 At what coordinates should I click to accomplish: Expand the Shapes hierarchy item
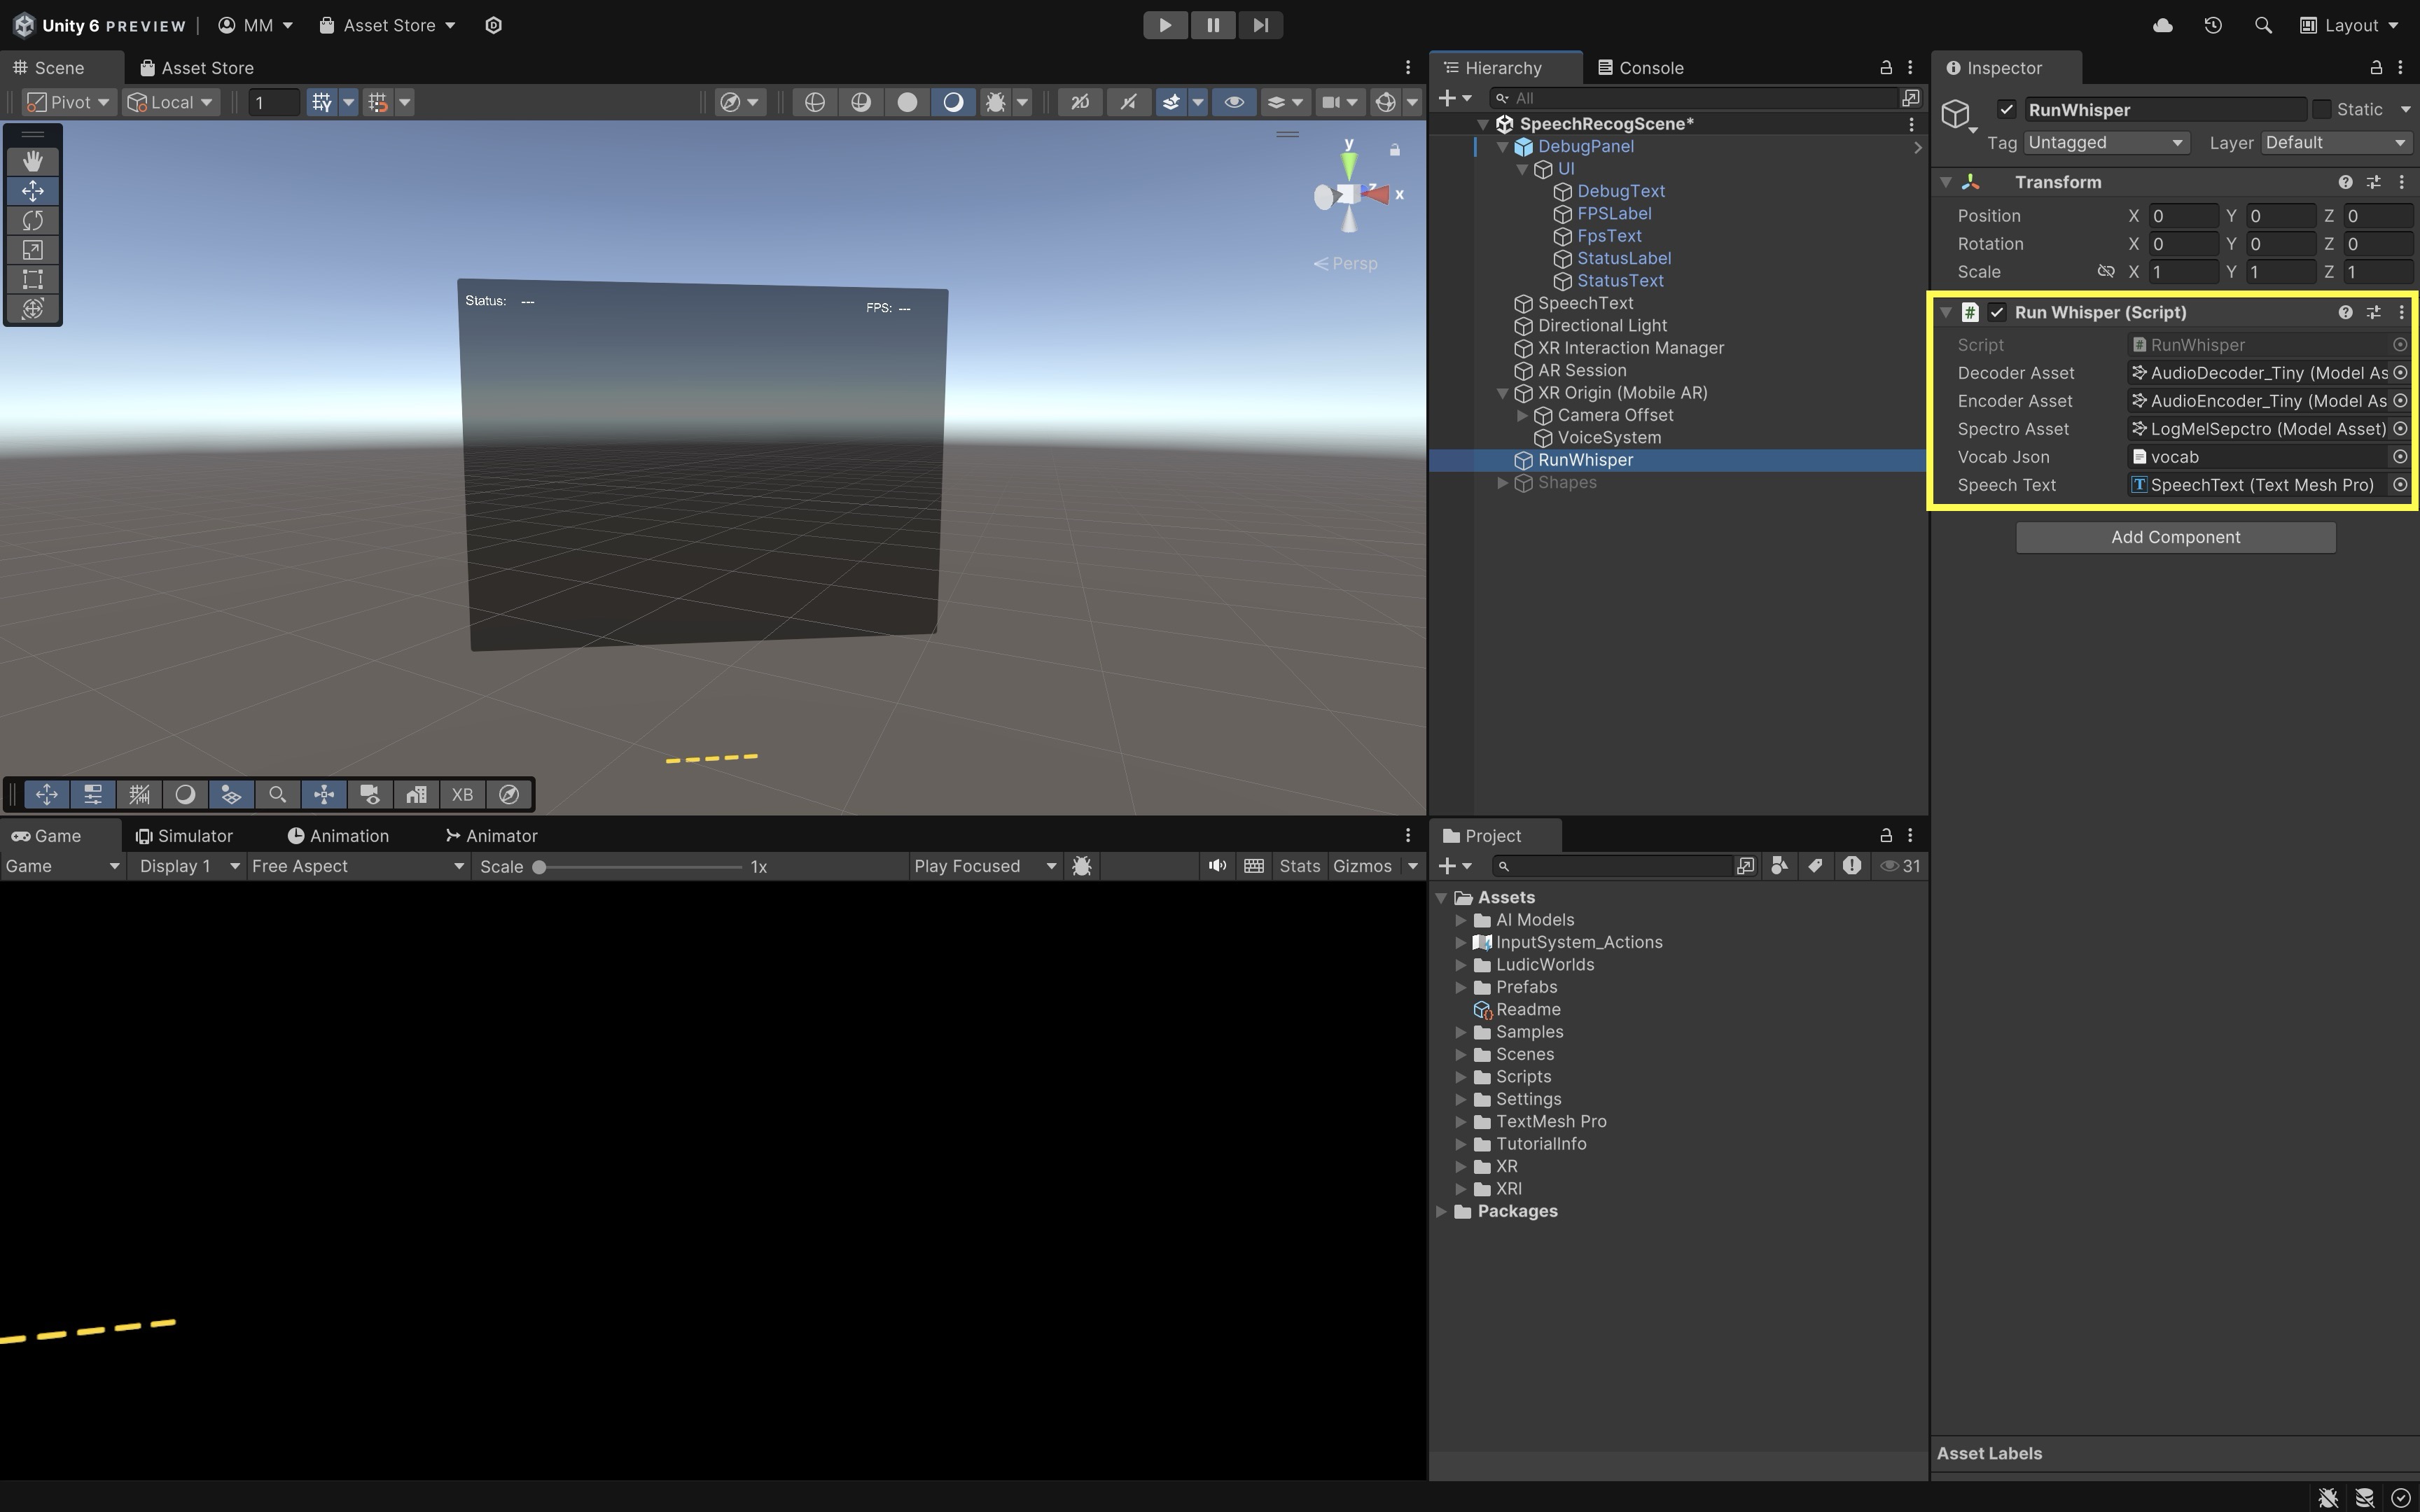(x=1502, y=483)
